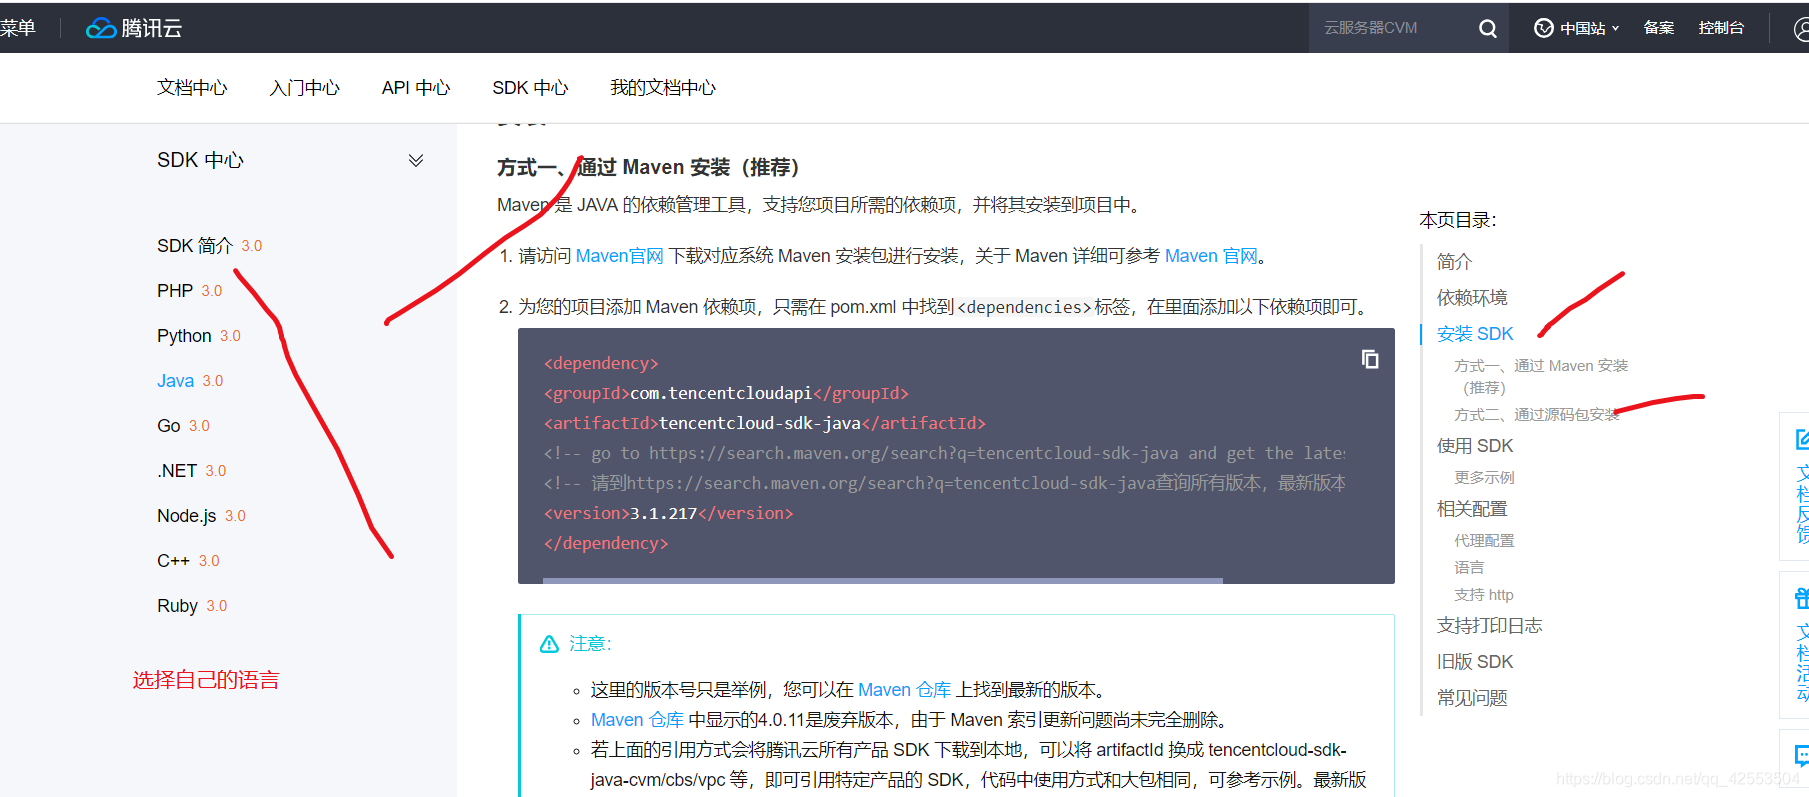1809x797 pixels.
Task: Click the groupId com.tencentcloudapi code line
Action: pyautogui.click(x=726, y=393)
